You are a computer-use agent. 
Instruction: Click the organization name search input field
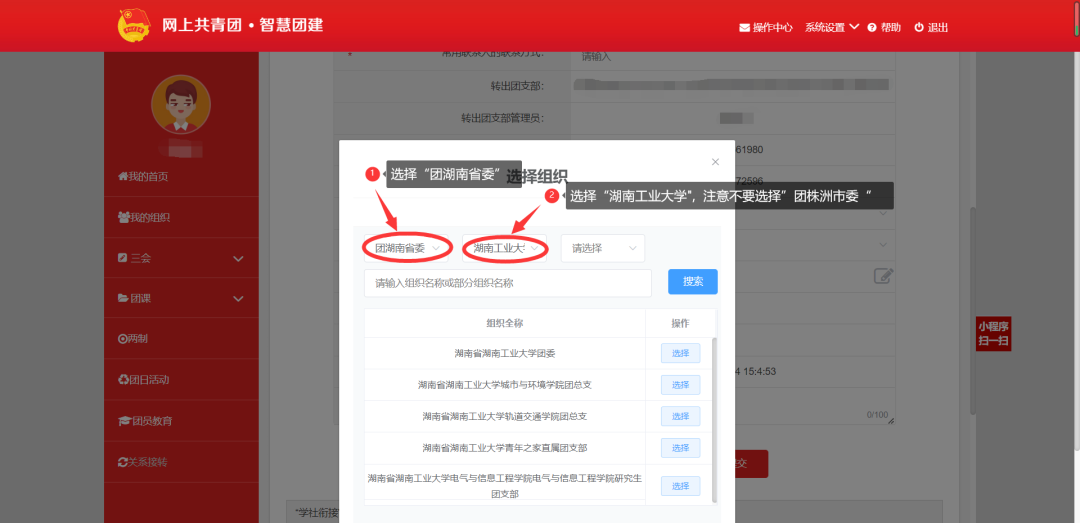click(x=508, y=283)
